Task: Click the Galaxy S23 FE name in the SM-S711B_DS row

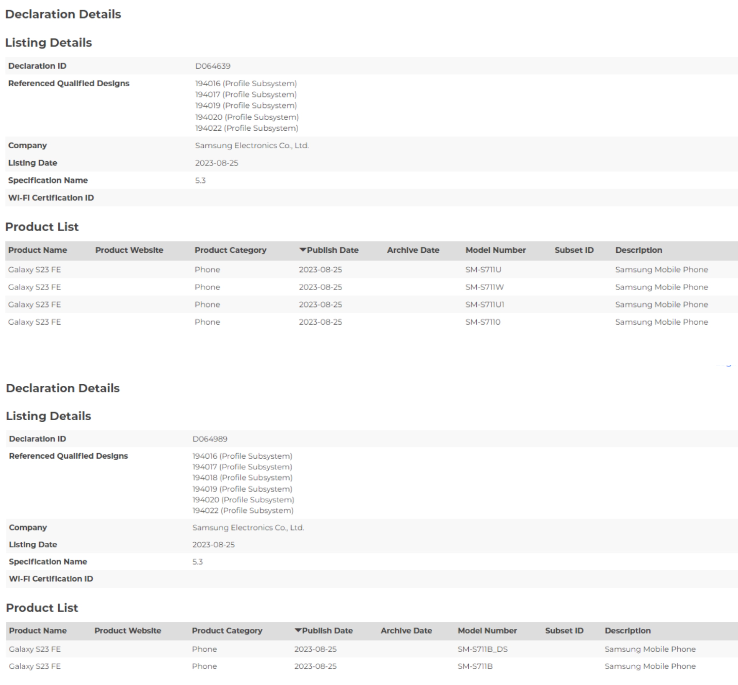Action: [35, 649]
